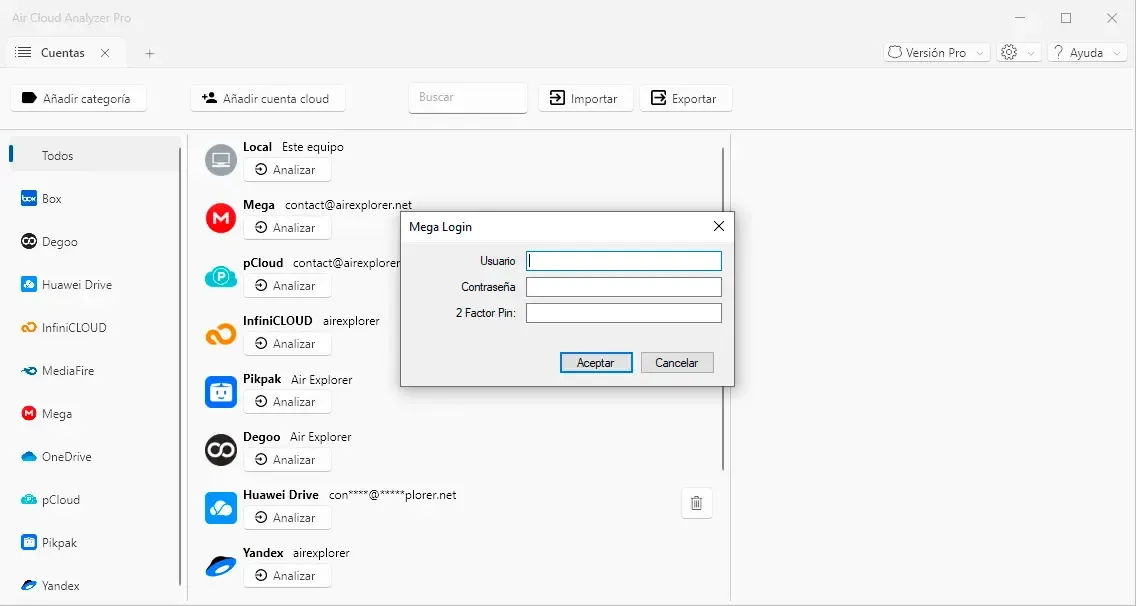This screenshot has height=606, width=1136.
Task: Click the 2 Factor Pin field
Action: (624, 313)
